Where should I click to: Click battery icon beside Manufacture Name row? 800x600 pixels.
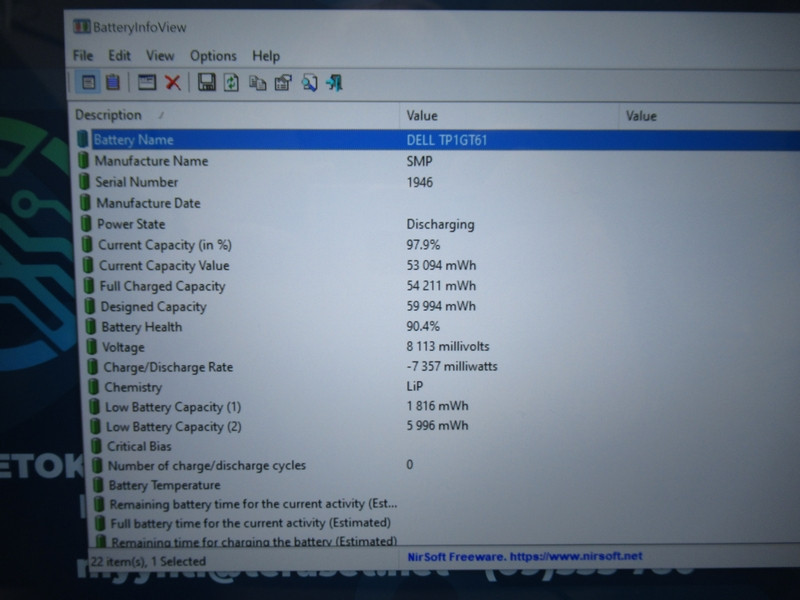83,161
